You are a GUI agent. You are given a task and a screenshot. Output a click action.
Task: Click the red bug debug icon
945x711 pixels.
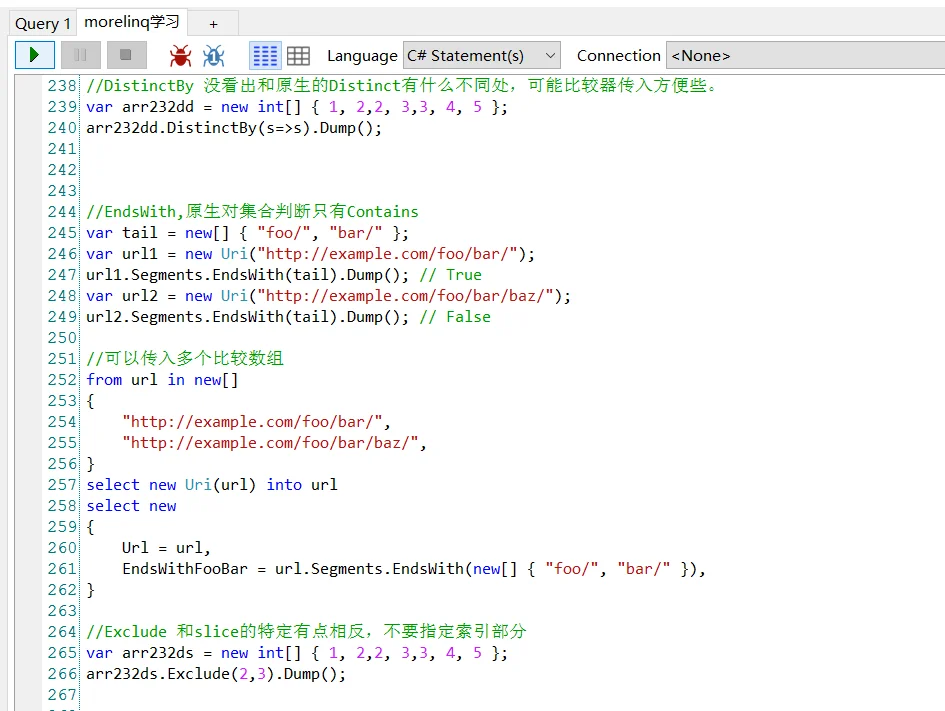pyautogui.click(x=180, y=56)
